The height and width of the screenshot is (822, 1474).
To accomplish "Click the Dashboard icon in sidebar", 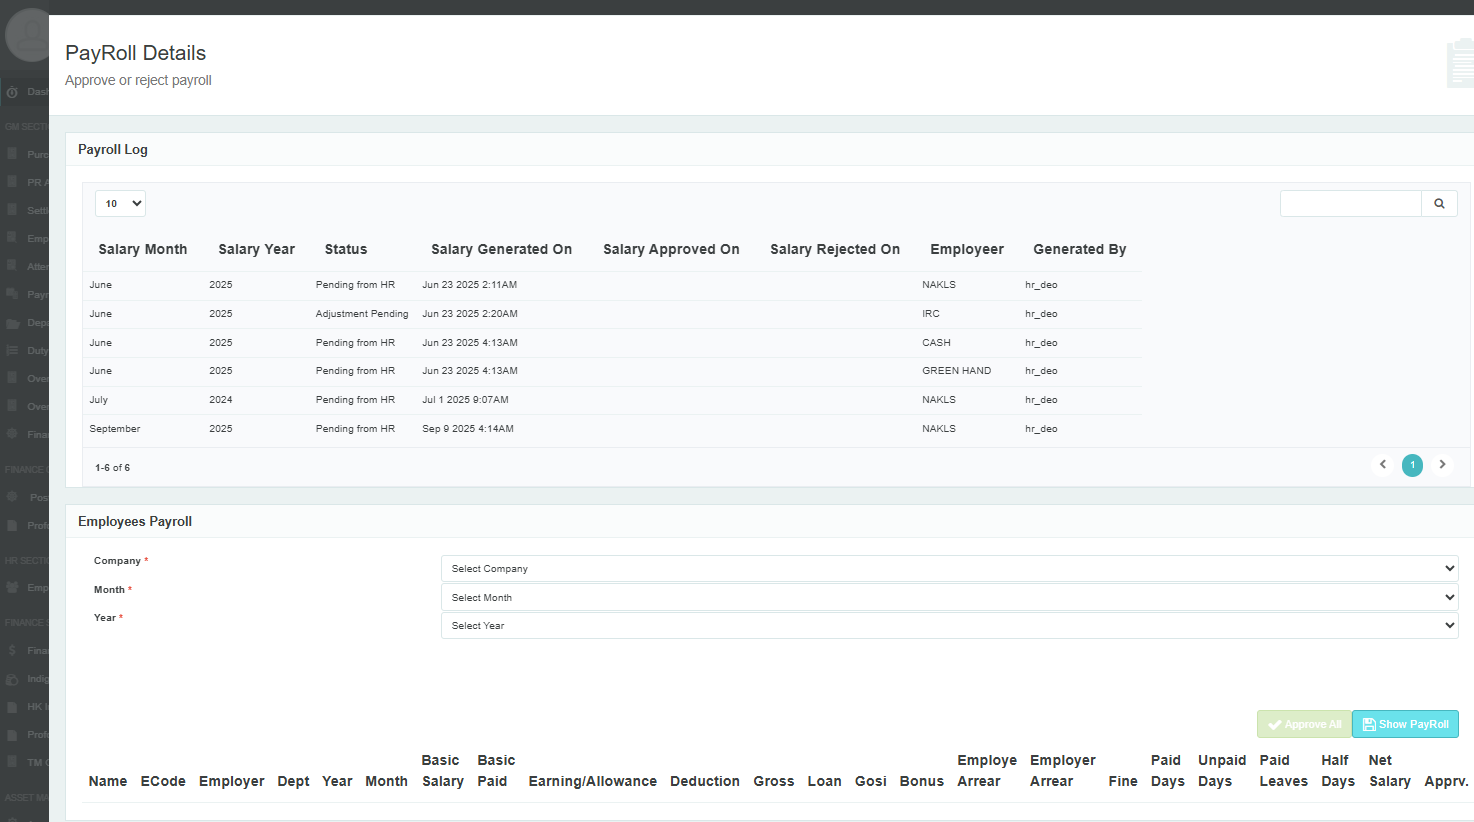I will pyautogui.click(x=12, y=92).
